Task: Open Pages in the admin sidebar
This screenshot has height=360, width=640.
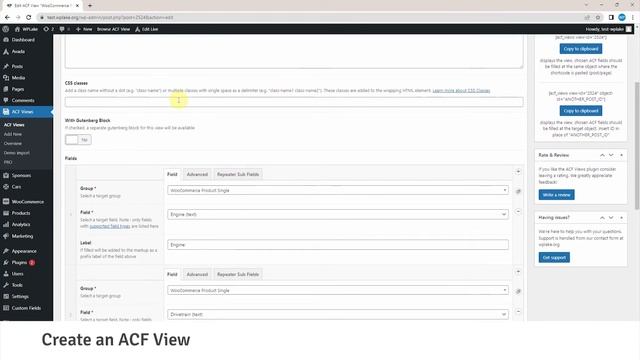Action: 18,89
